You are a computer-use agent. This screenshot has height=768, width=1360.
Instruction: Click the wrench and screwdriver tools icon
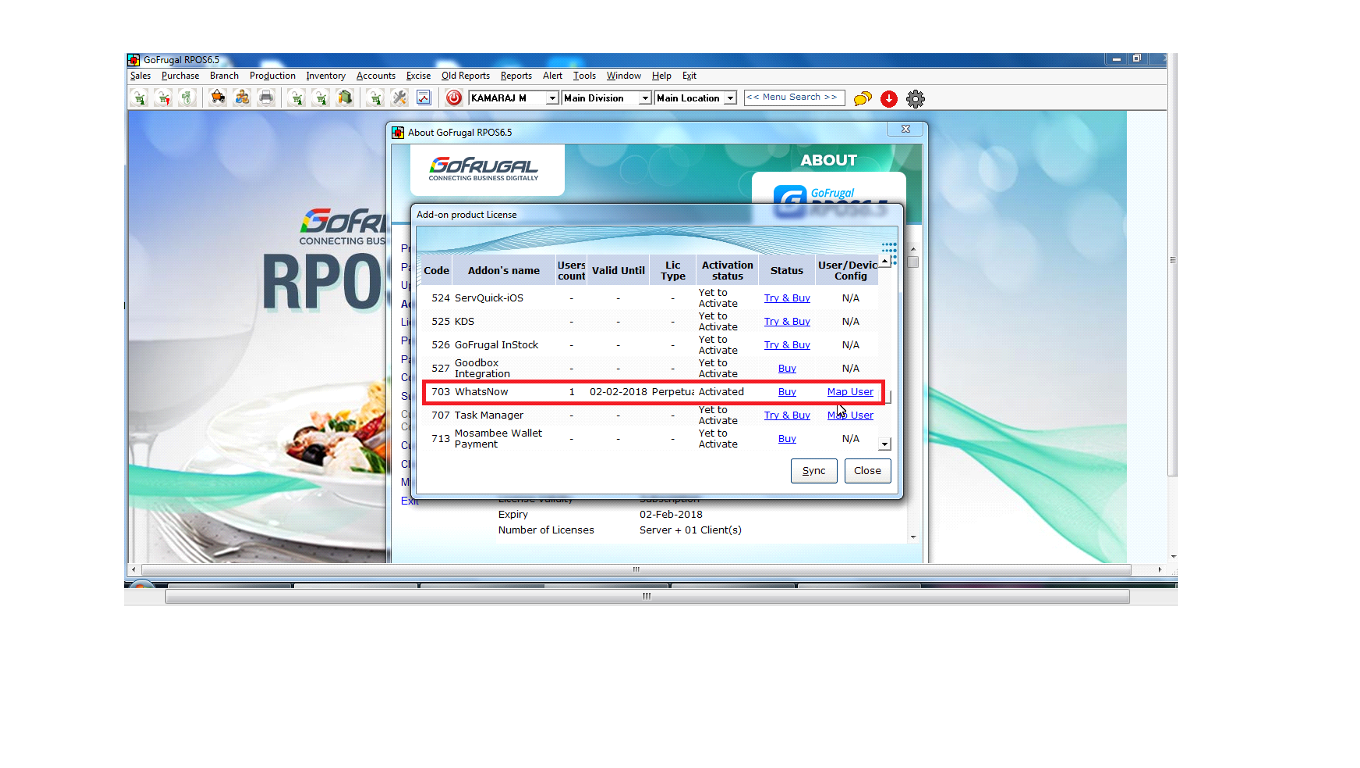[399, 97]
